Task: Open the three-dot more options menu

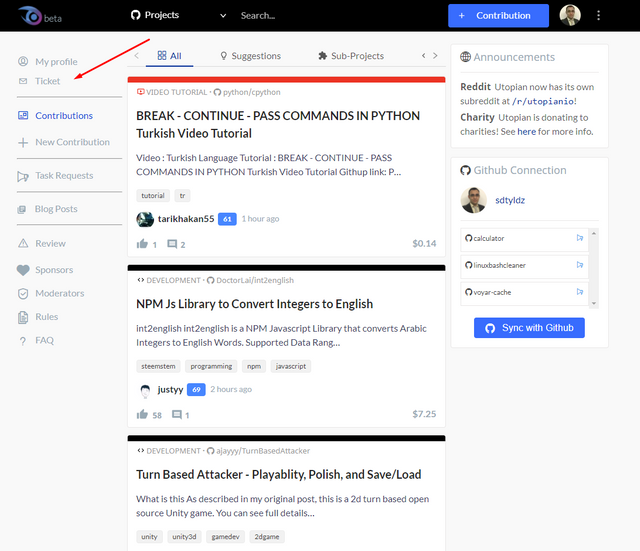Action: click(598, 16)
